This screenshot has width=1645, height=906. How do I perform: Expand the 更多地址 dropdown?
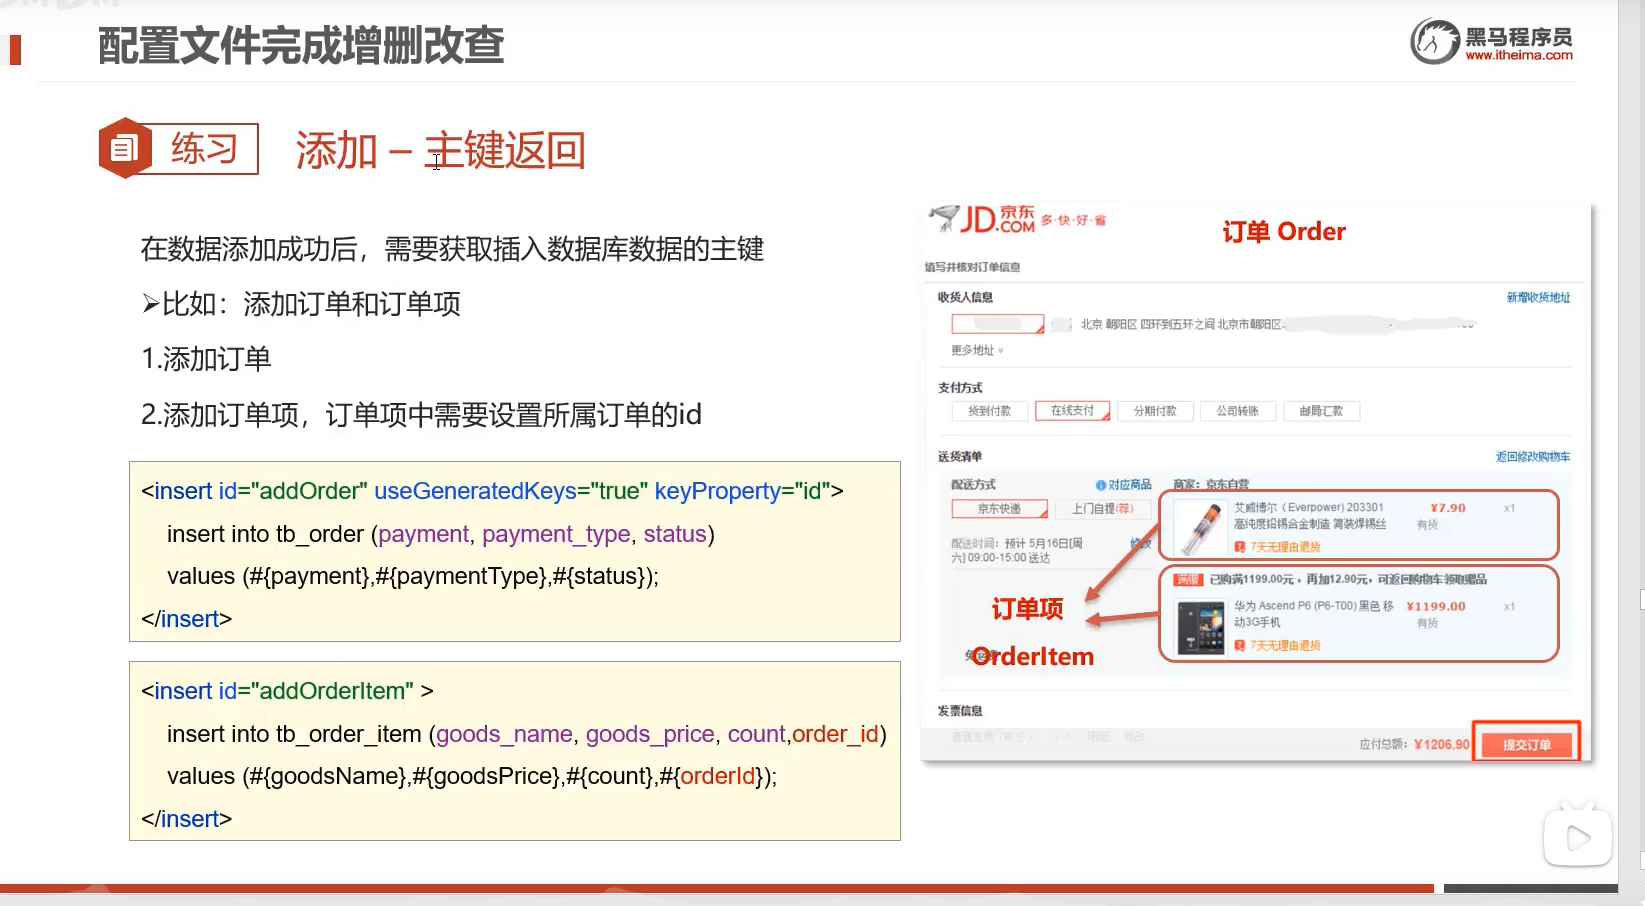977,350
